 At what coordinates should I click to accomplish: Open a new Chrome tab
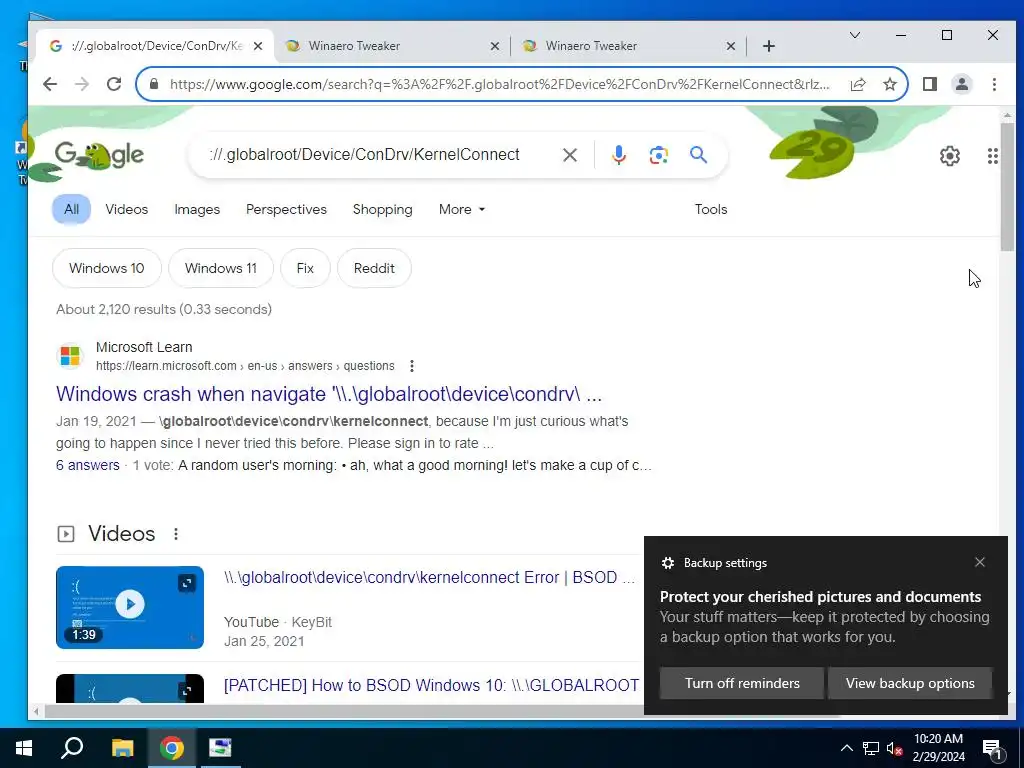(x=769, y=46)
